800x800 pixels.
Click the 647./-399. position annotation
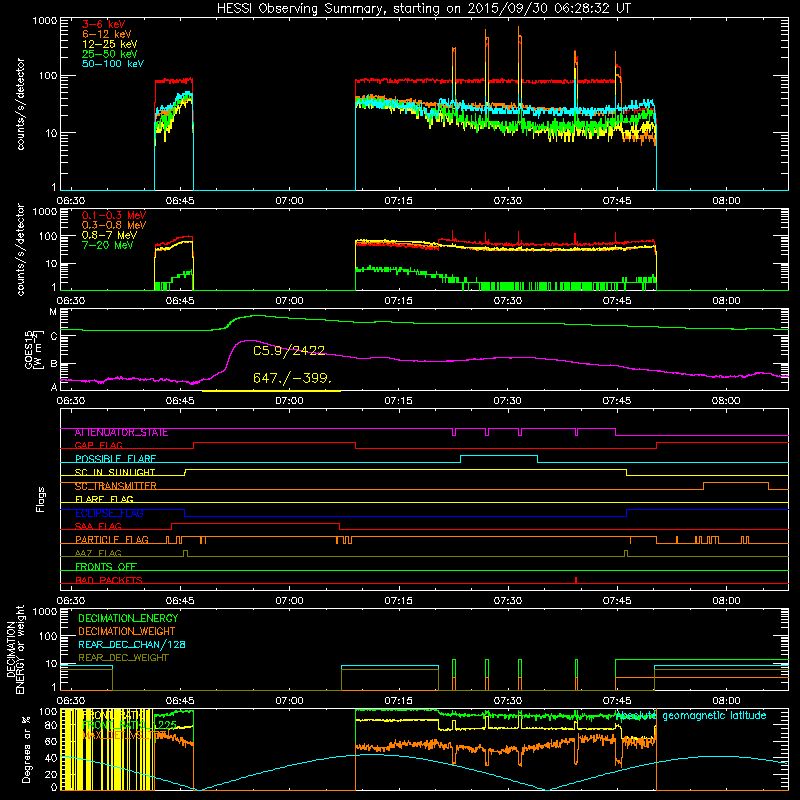click(x=292, y=378)
